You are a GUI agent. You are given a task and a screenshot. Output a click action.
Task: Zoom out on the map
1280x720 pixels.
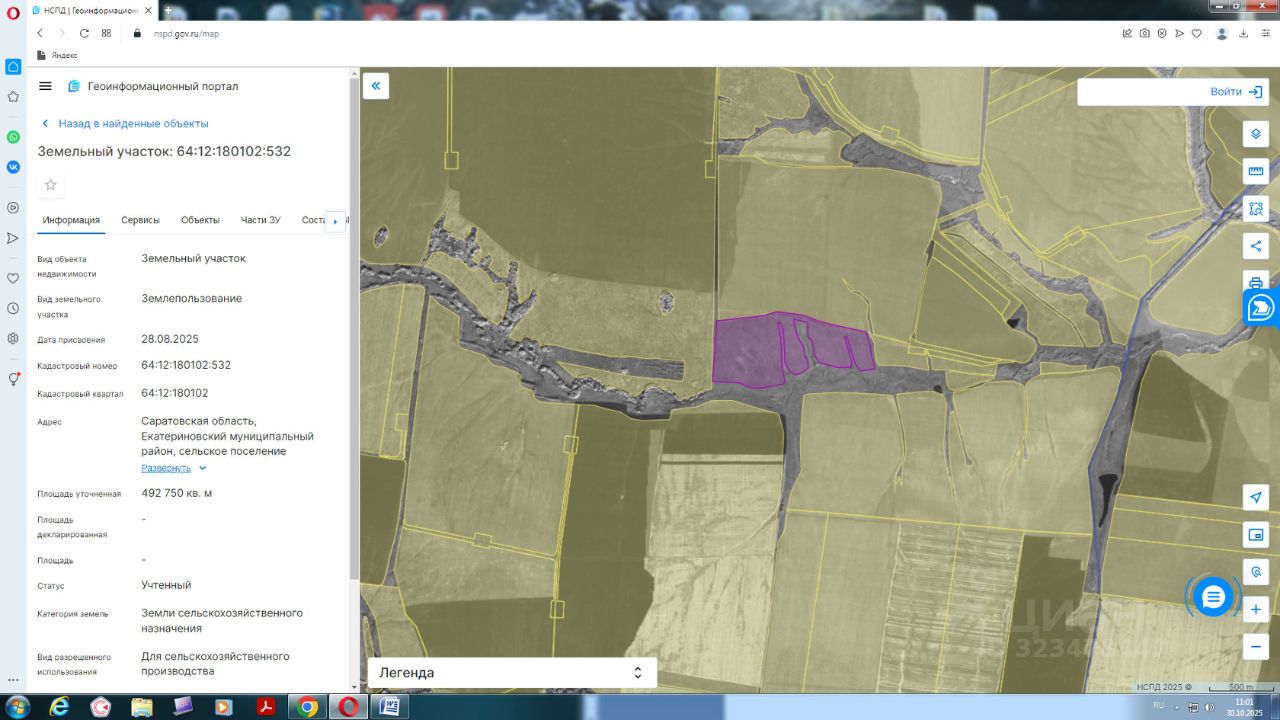click(x=1256, y=646)
